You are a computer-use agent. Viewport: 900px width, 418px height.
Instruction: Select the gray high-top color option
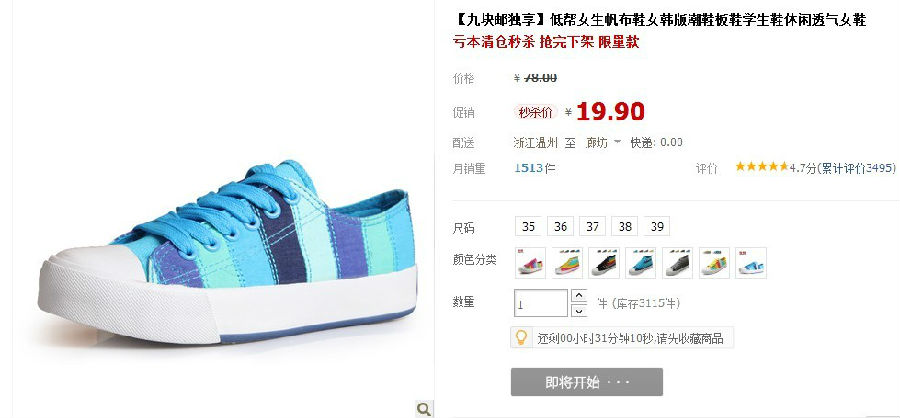677,263
